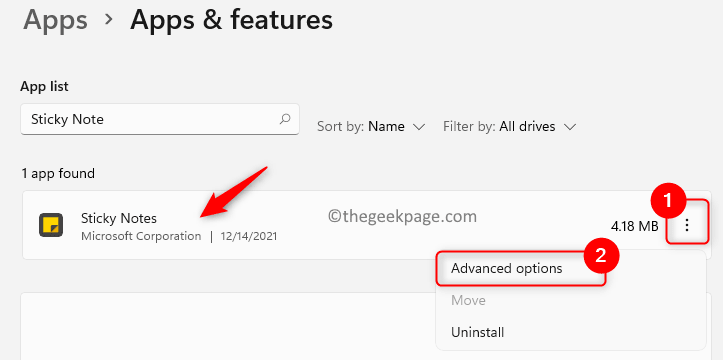Screen dimensions: 723x360
Task: Click the Microsoft Corporation publisher text
Action: pos(141,236)
